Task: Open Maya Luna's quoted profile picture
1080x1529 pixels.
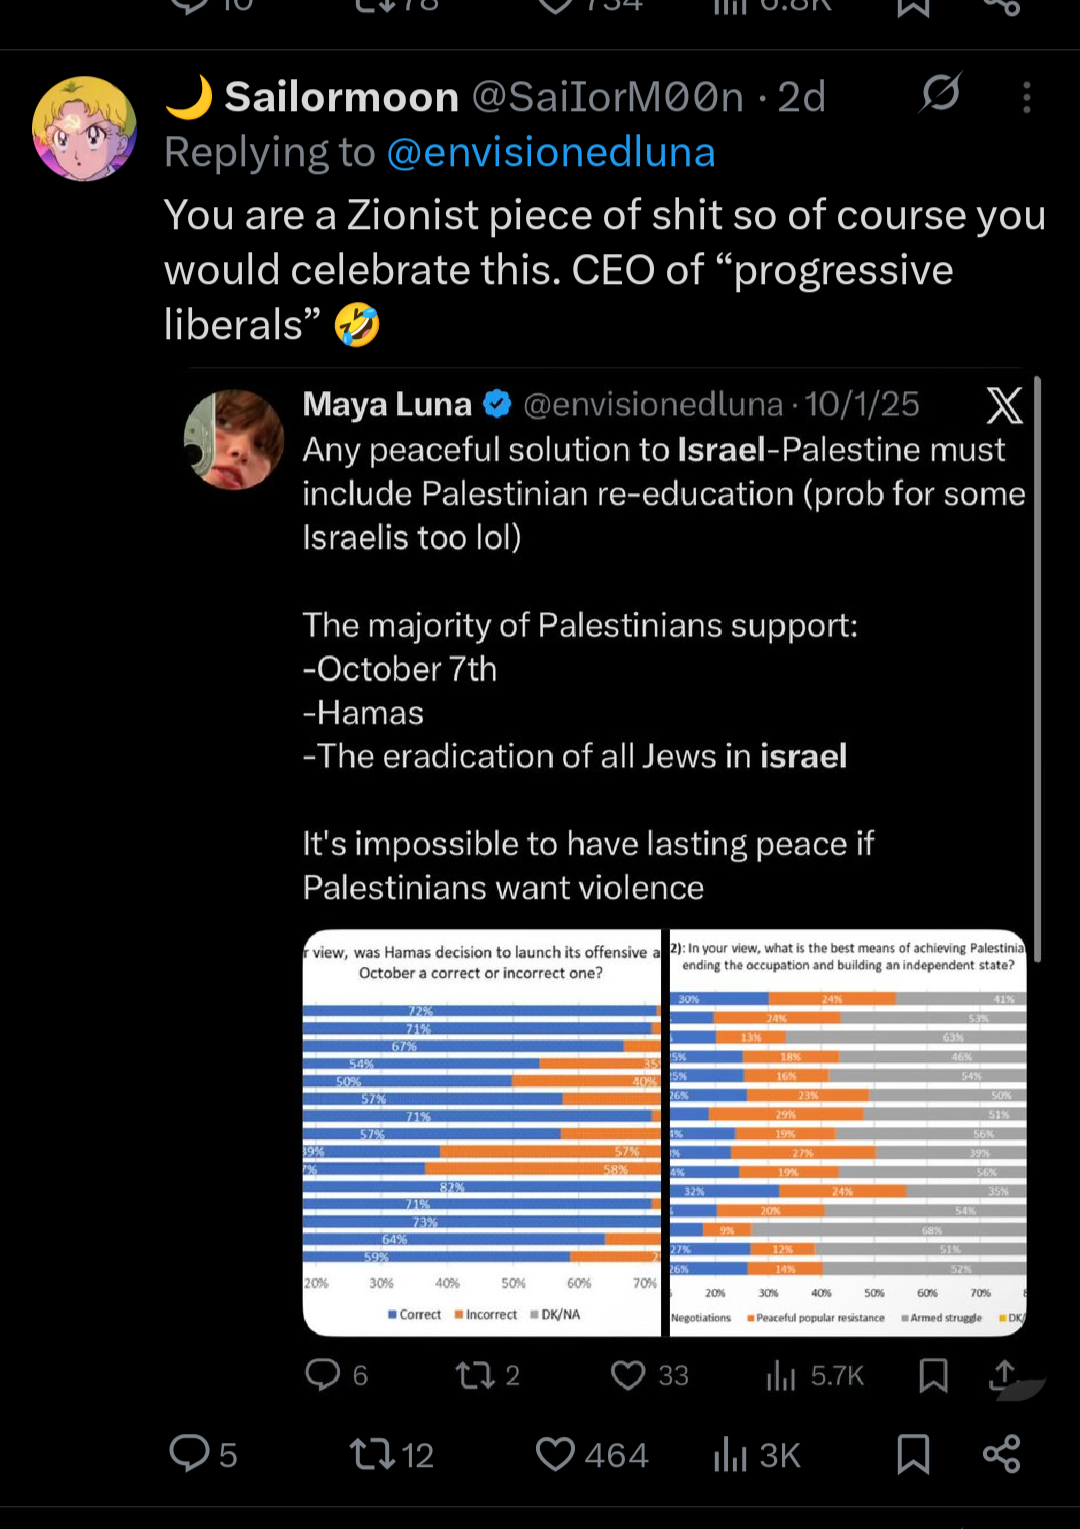Action: point(235,440)
